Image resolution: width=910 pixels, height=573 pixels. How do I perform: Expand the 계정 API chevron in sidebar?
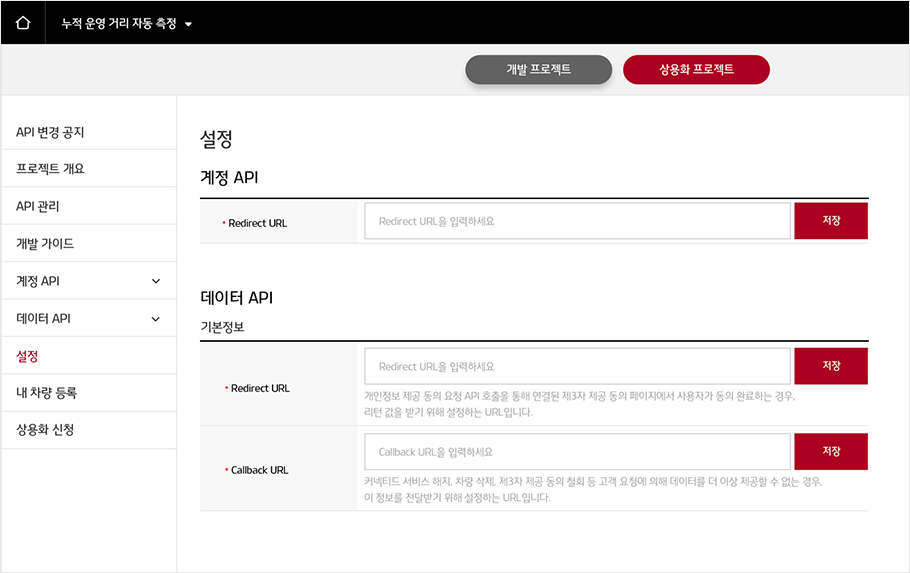[156, 281]
